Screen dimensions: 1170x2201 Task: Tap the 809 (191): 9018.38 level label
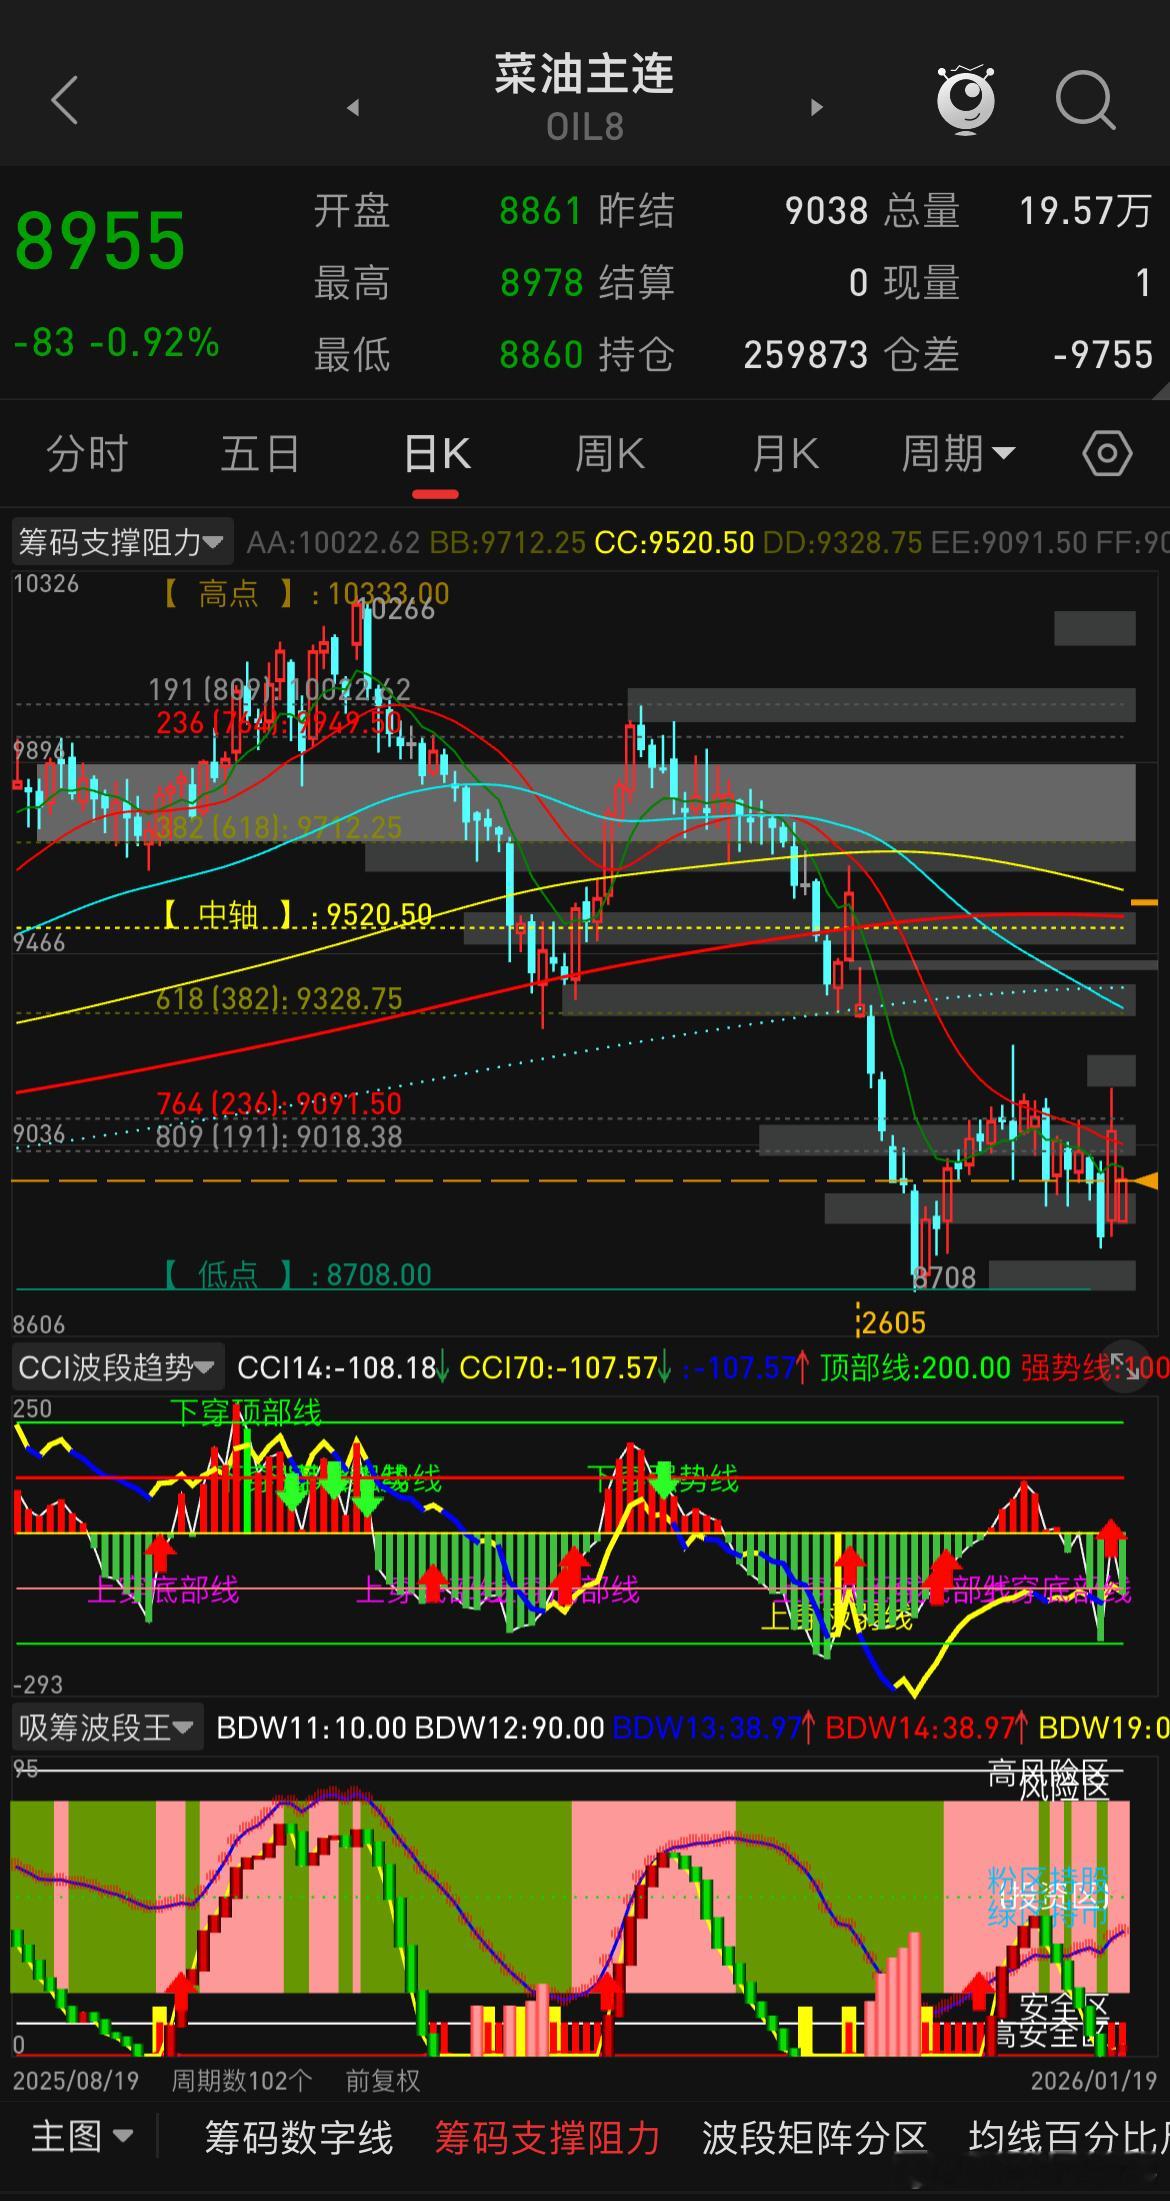(x=279, y=1137)
